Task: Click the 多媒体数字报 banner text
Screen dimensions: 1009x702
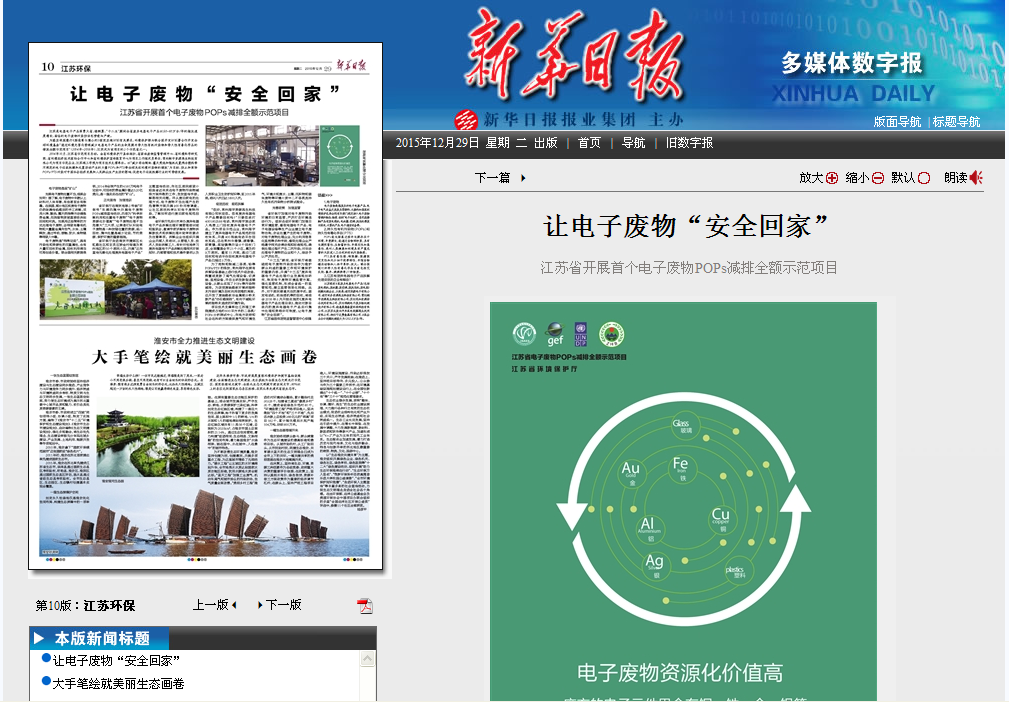Action: 852,63
